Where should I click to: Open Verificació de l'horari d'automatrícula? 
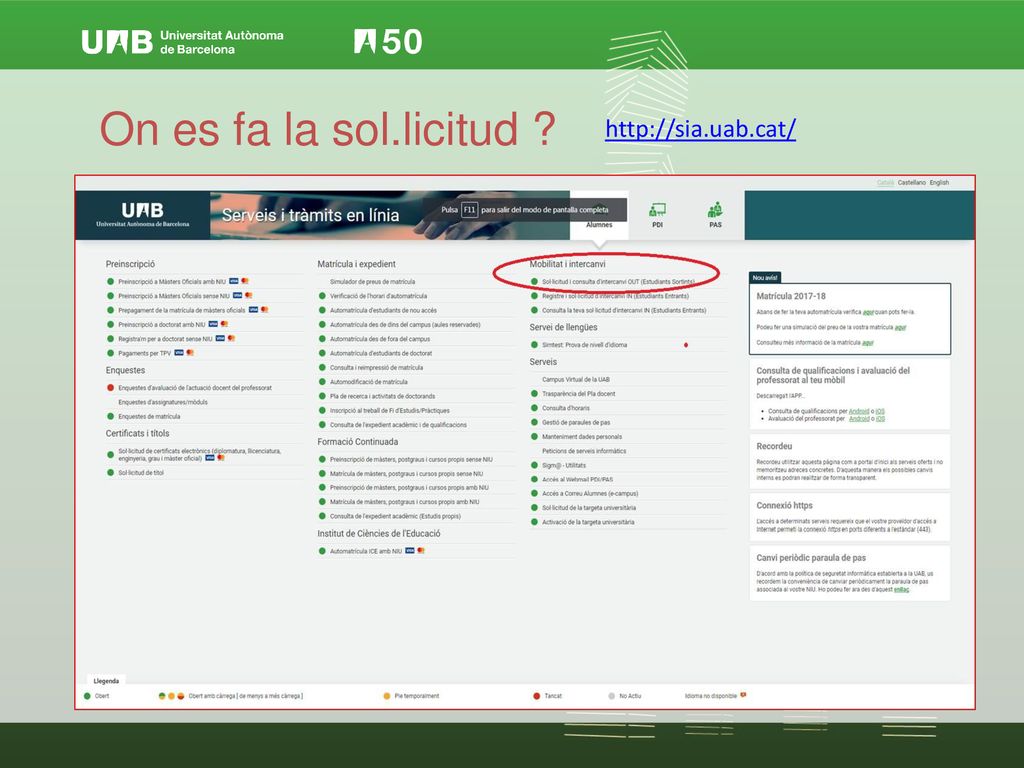point(378,296)
